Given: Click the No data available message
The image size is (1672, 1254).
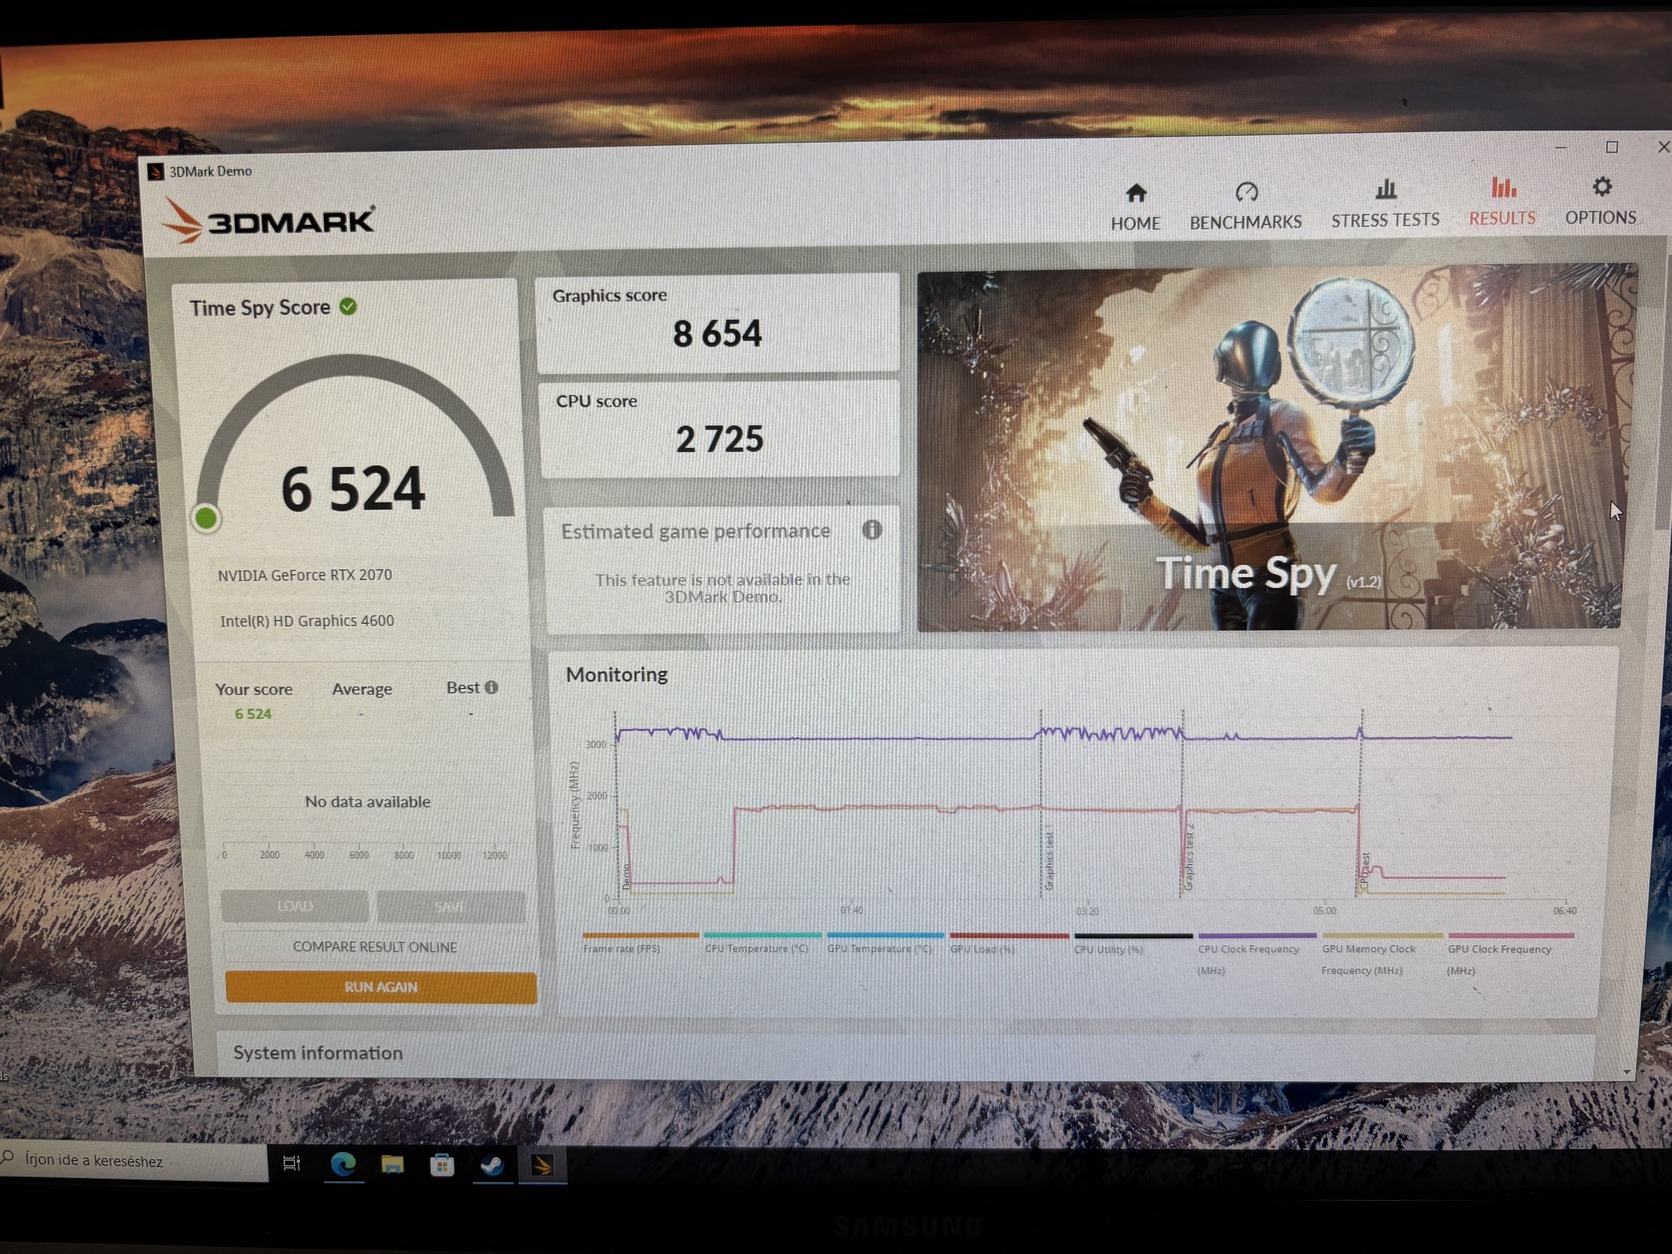Looking at the screenshot, I should click(368, 802).
